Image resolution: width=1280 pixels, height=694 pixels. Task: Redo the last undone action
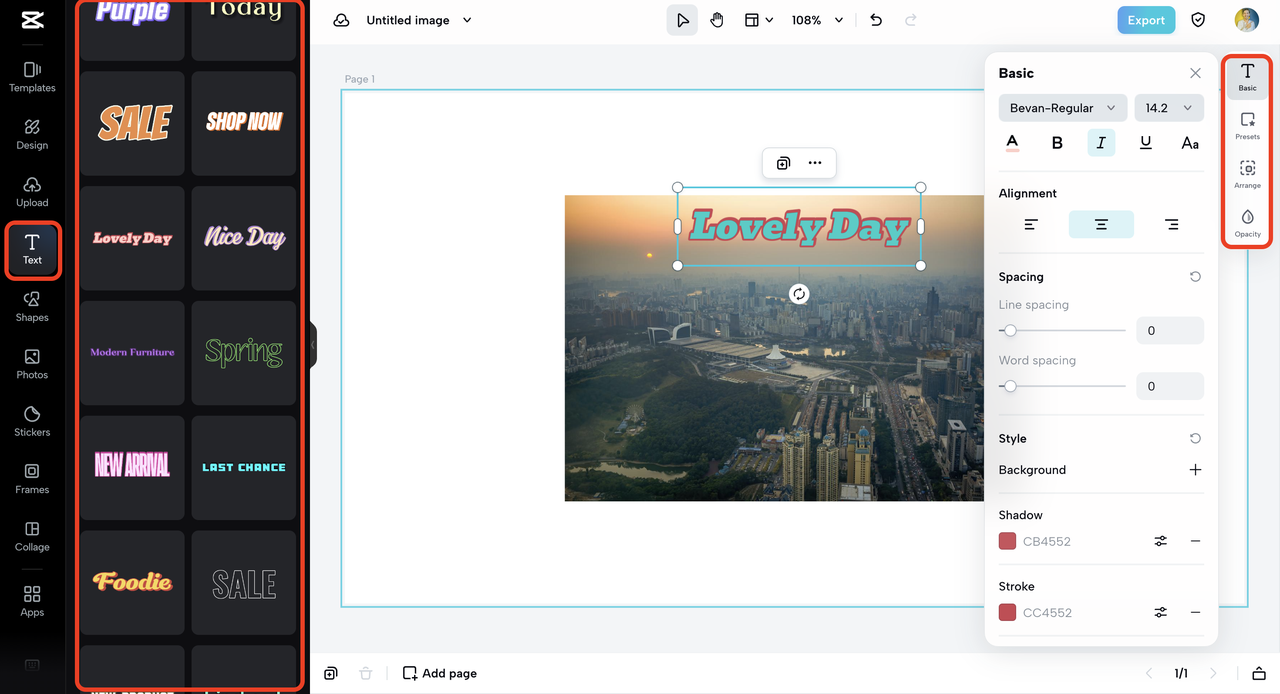(910, 20)
